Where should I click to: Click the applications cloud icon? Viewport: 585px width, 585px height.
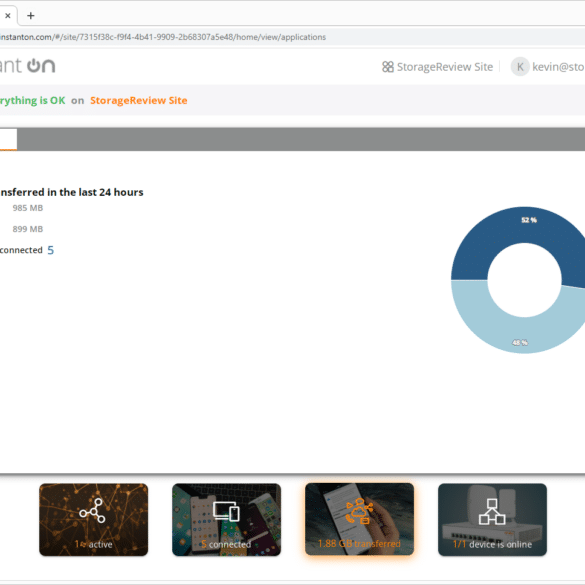[x=359, y=511]
